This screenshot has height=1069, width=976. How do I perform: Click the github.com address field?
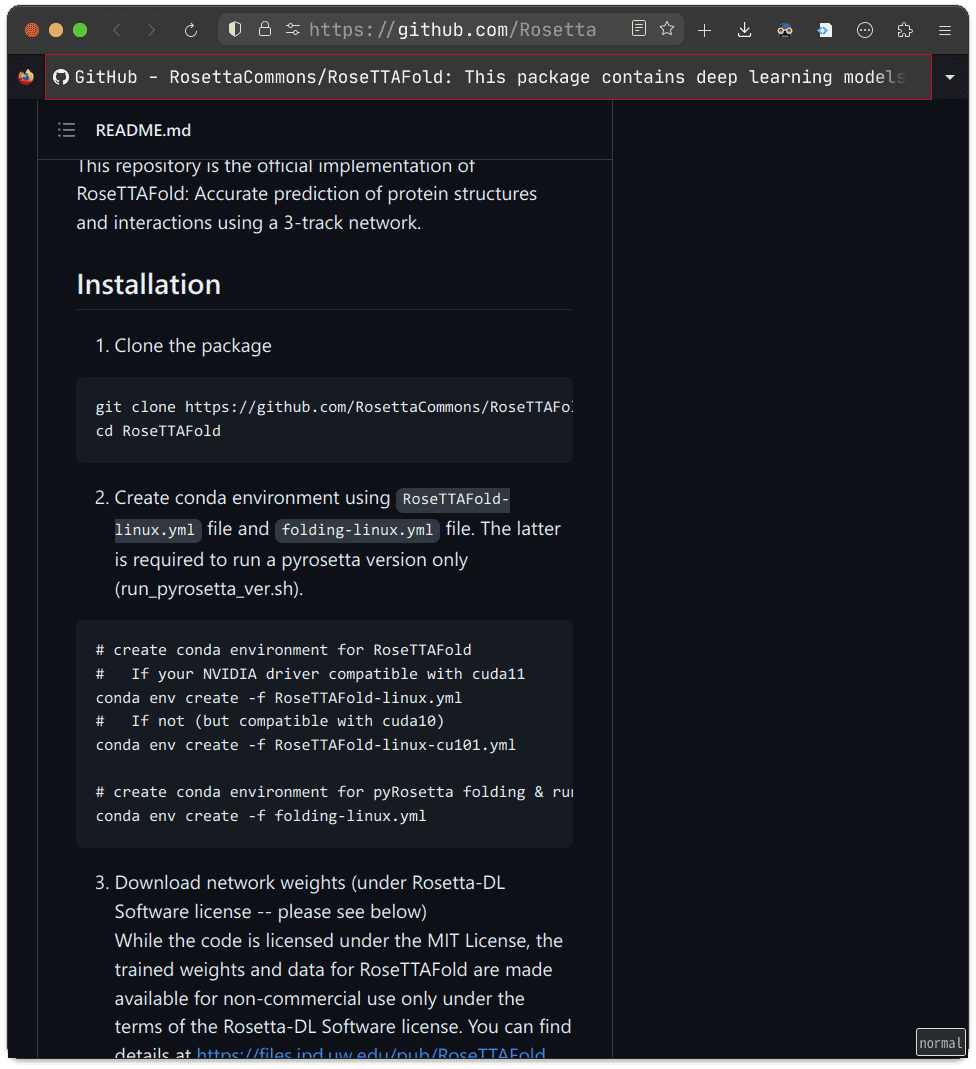tap(452, 29)
